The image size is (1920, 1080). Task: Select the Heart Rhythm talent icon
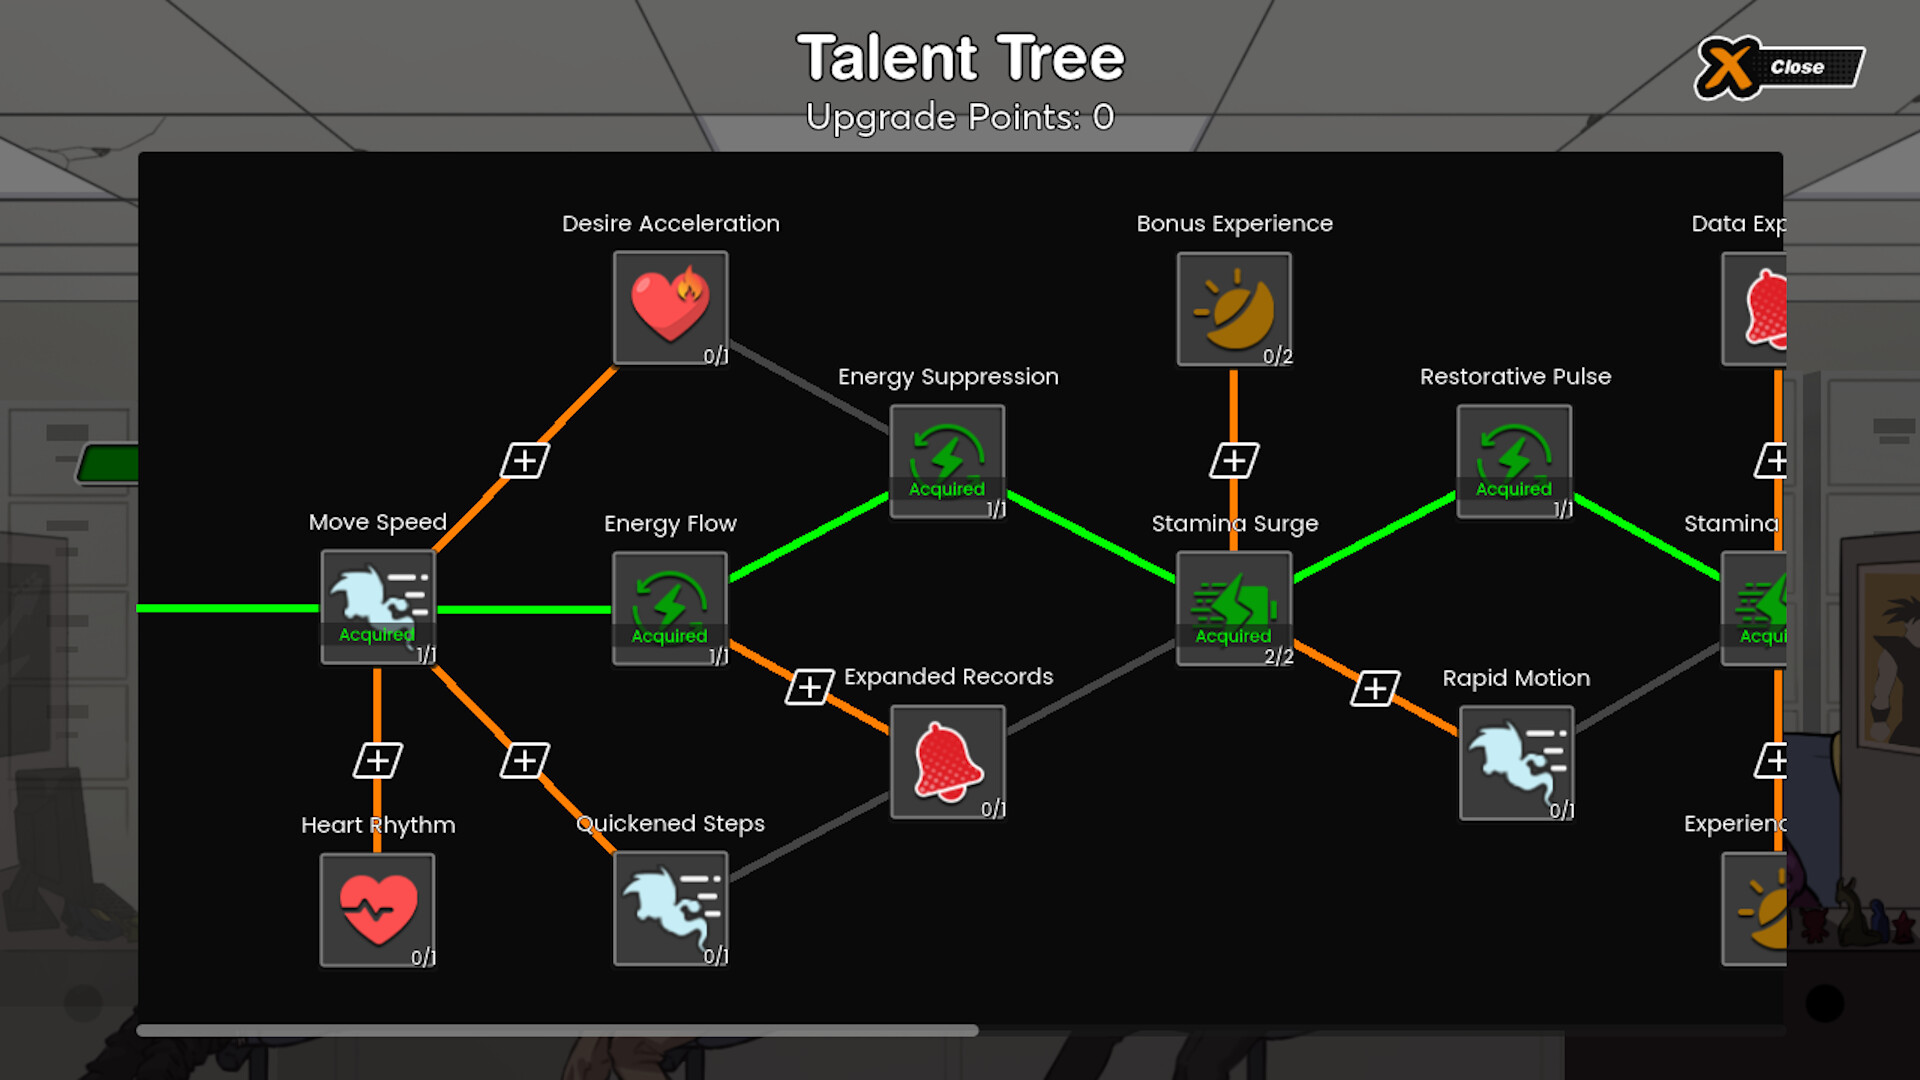(x=377, y=910)
